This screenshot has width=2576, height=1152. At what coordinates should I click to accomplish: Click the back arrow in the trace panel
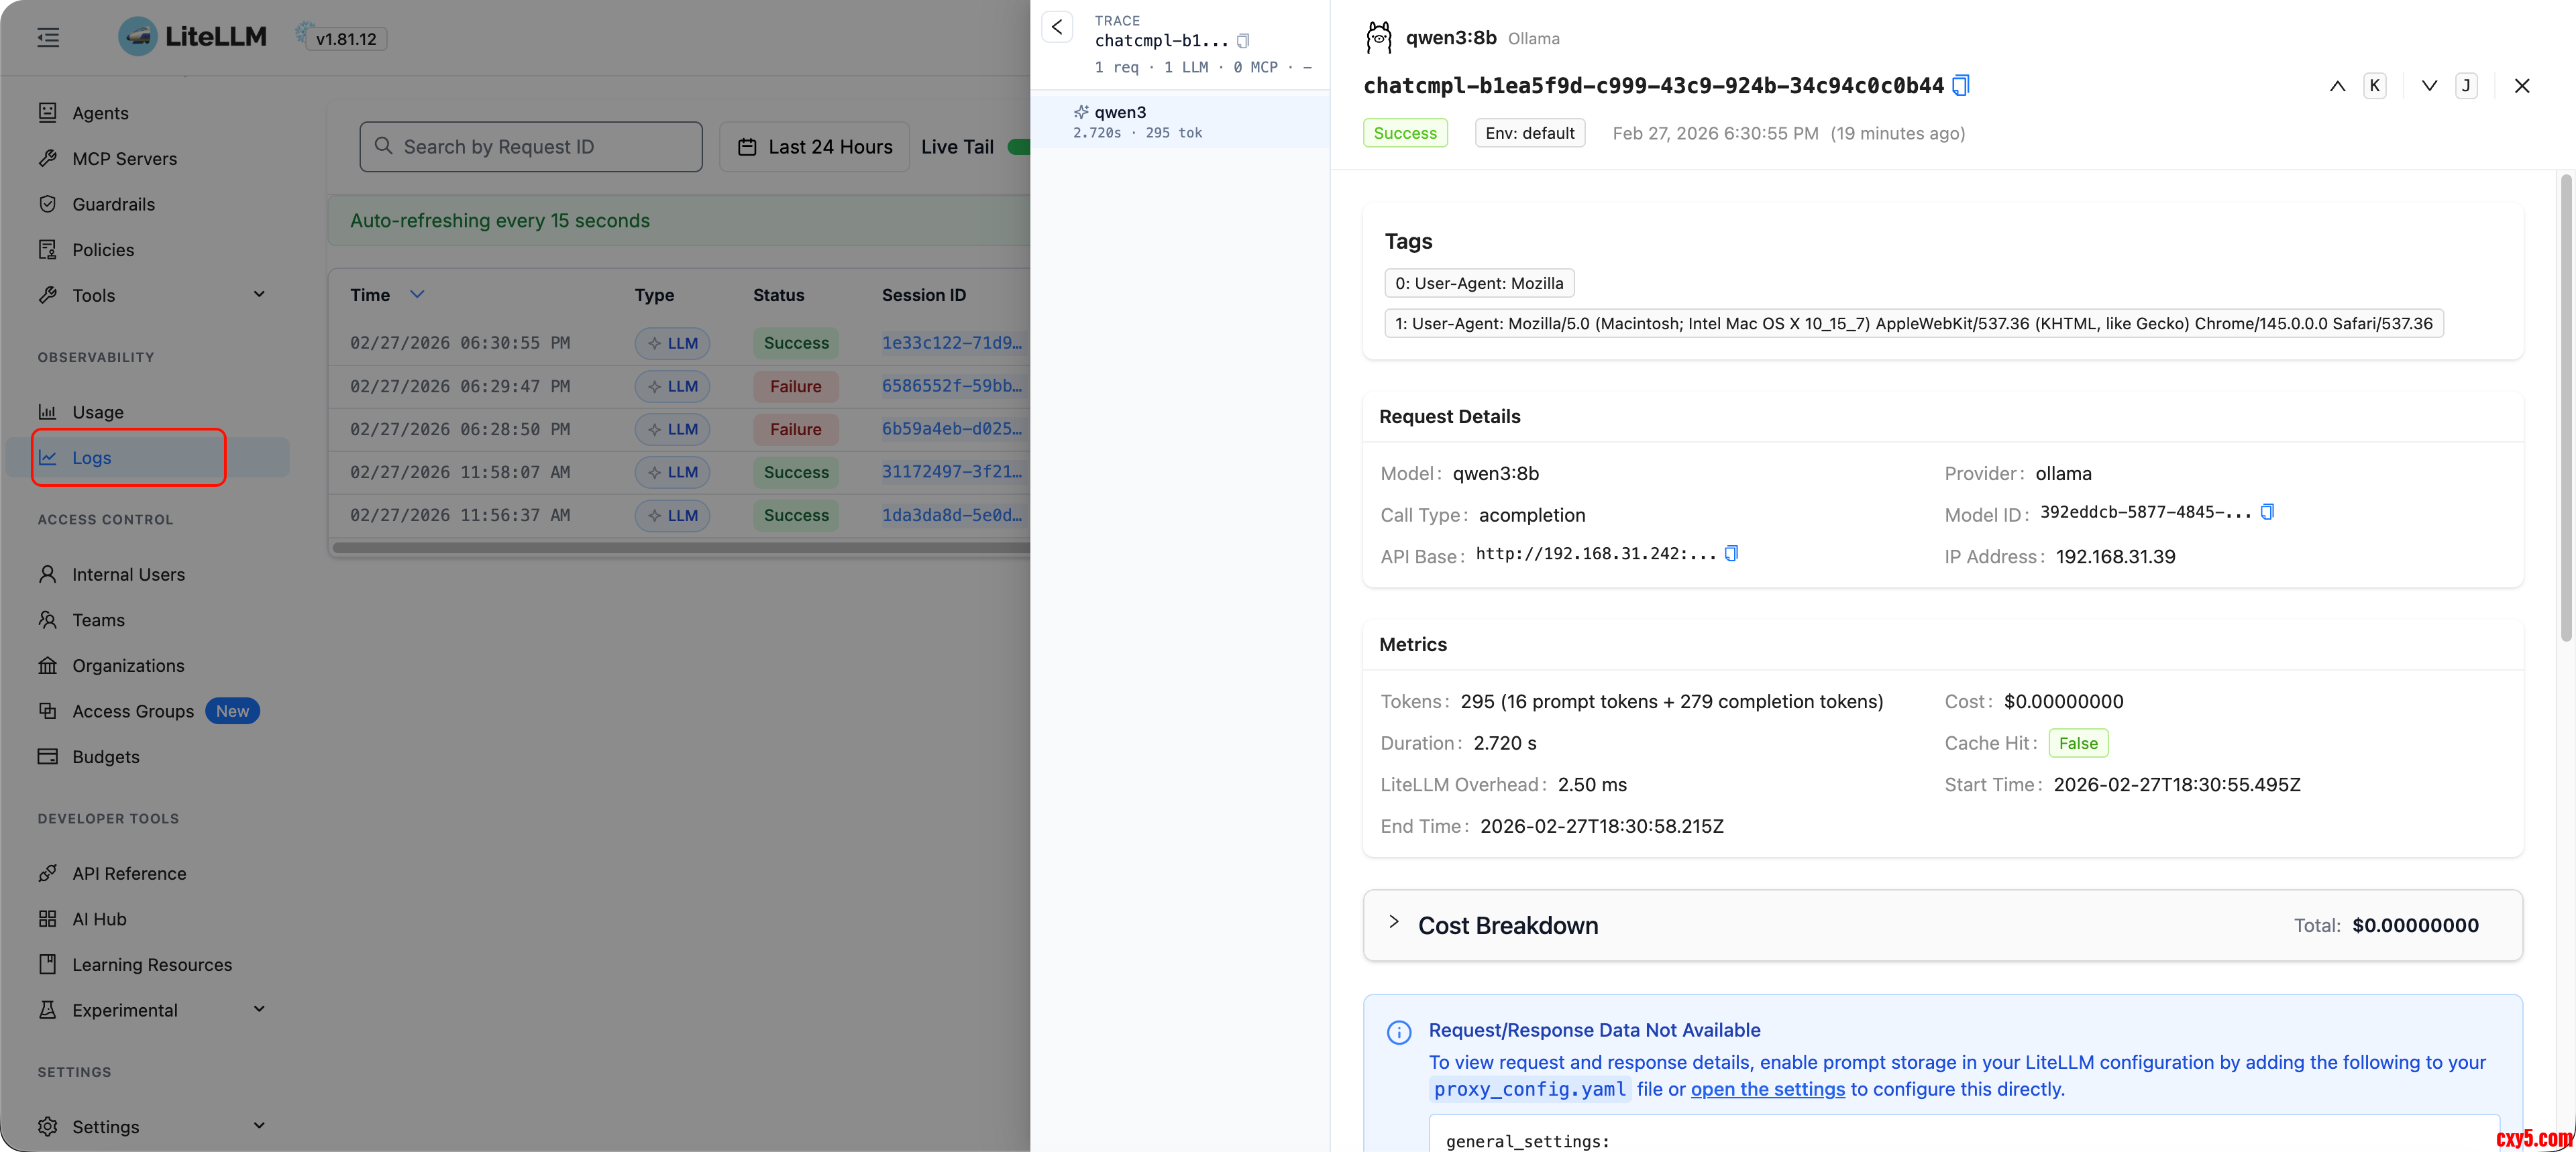[1057, 27]
